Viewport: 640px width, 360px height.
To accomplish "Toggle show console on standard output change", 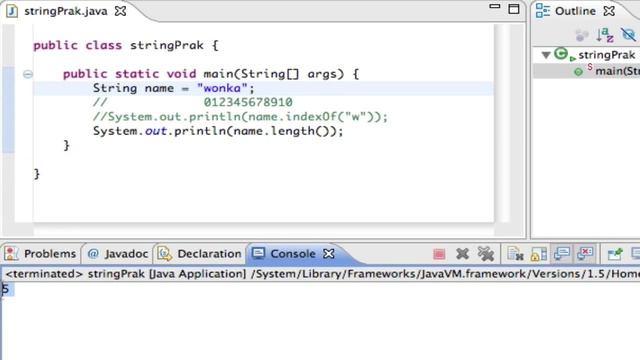I will 562,253.
